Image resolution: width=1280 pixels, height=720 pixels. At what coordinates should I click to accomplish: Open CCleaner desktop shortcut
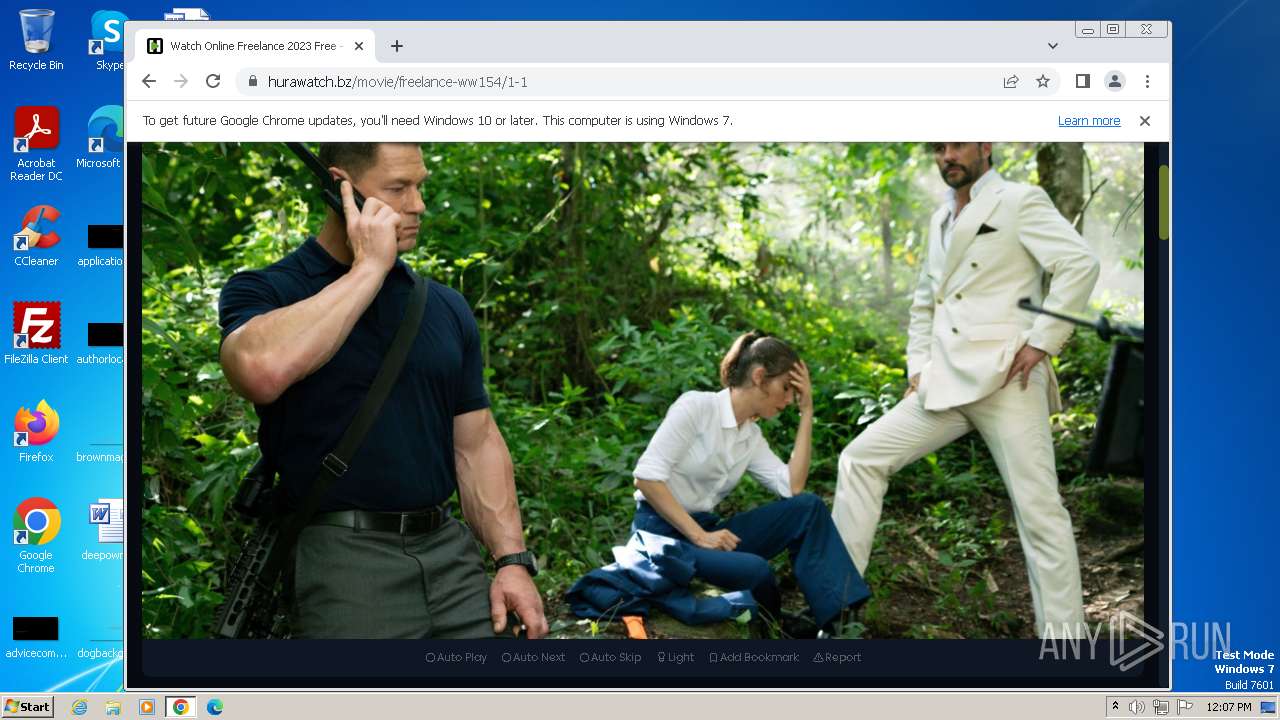point(36,236)
